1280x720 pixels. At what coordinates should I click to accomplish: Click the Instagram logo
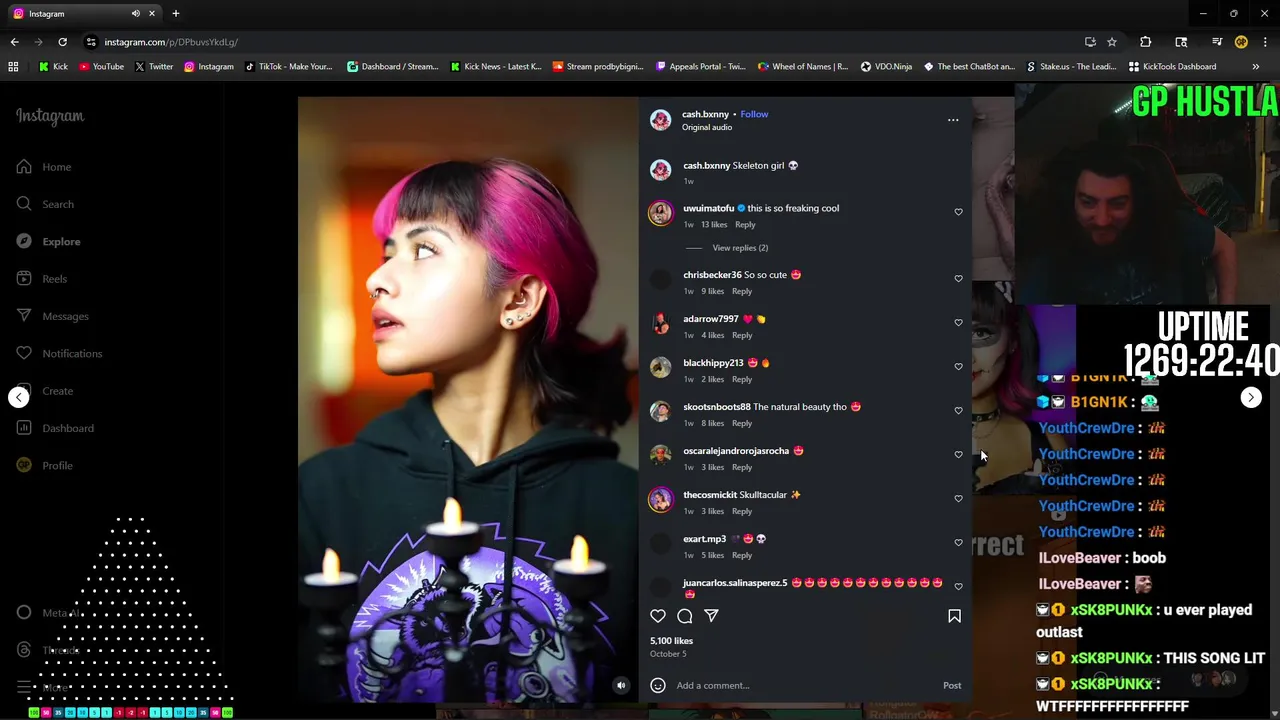pyautogui.click(x=50, y=116)
